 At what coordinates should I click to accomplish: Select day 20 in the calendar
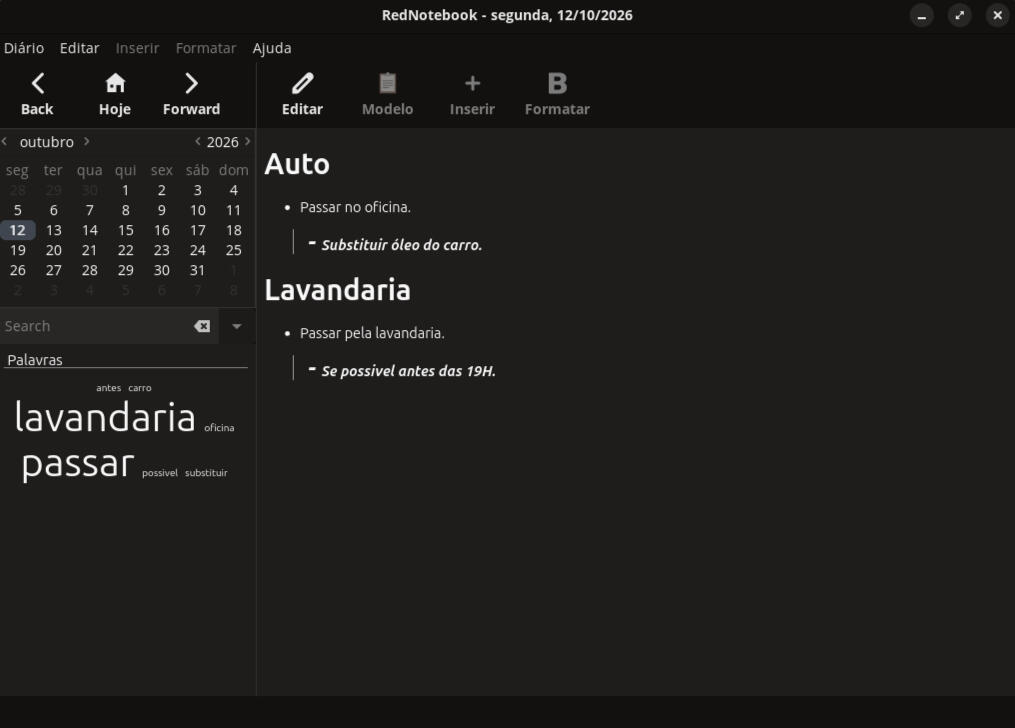[54, 250]
